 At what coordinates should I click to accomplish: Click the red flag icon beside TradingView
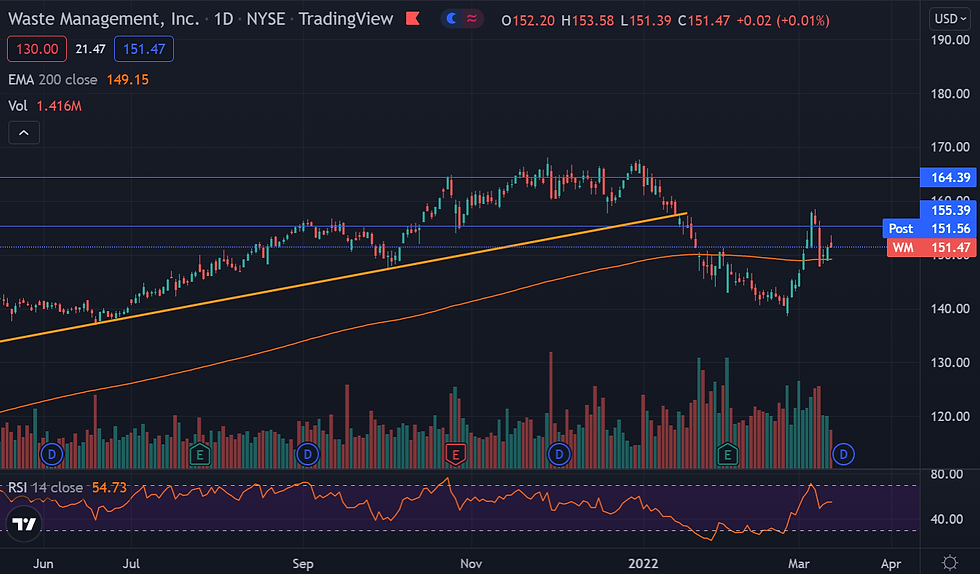(412, 19)
